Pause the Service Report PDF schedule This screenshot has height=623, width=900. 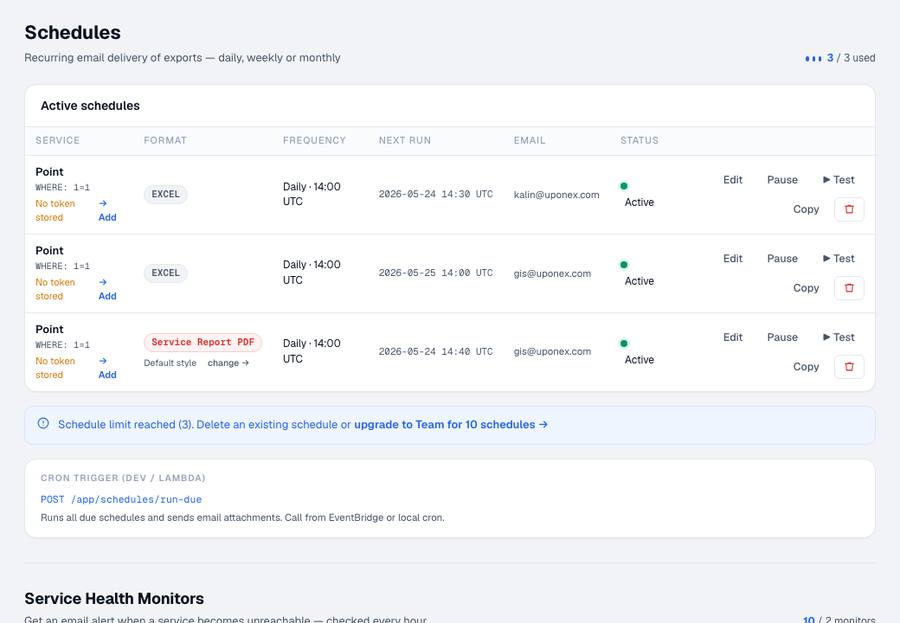782,337
